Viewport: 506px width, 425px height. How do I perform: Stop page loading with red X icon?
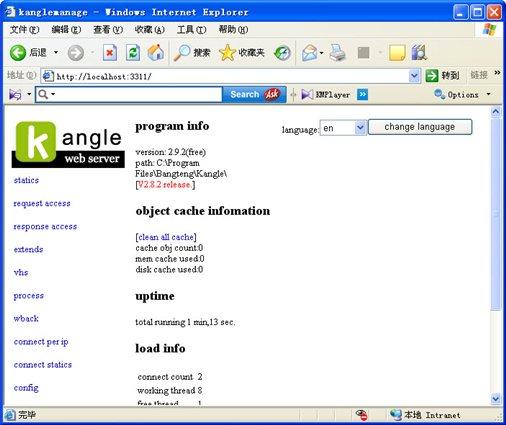(110, 53)
